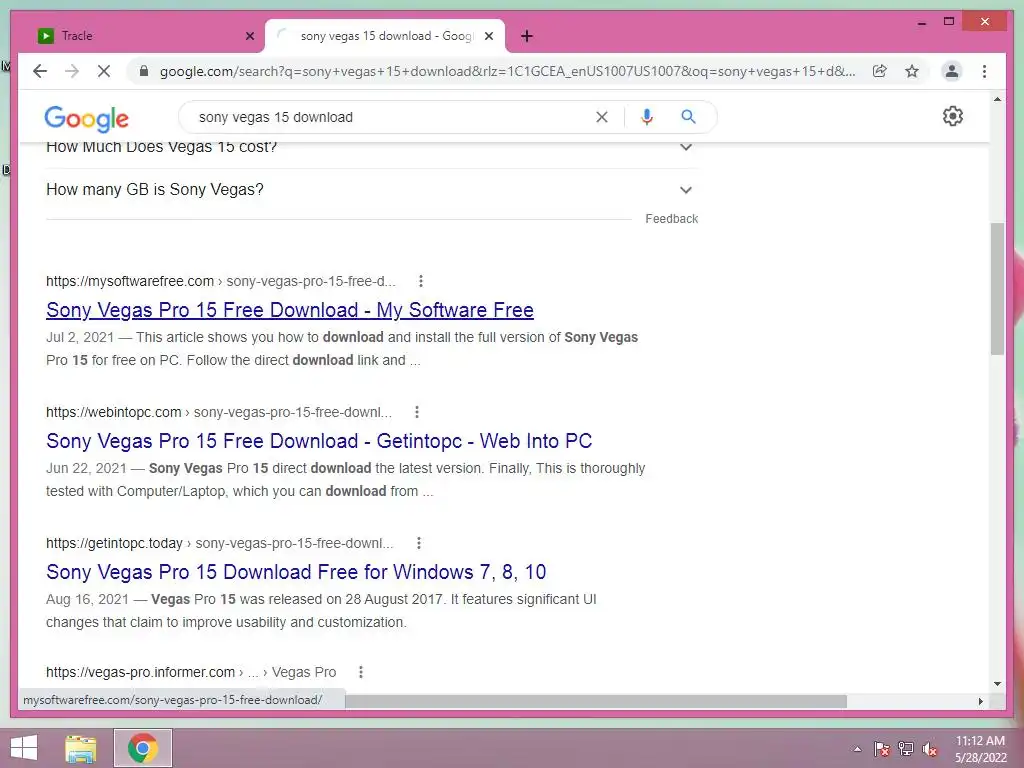The width and height of the screenshot is (1024, 768).
Task: Maximize the Chrome window
Action: click(x=949, y=22)
